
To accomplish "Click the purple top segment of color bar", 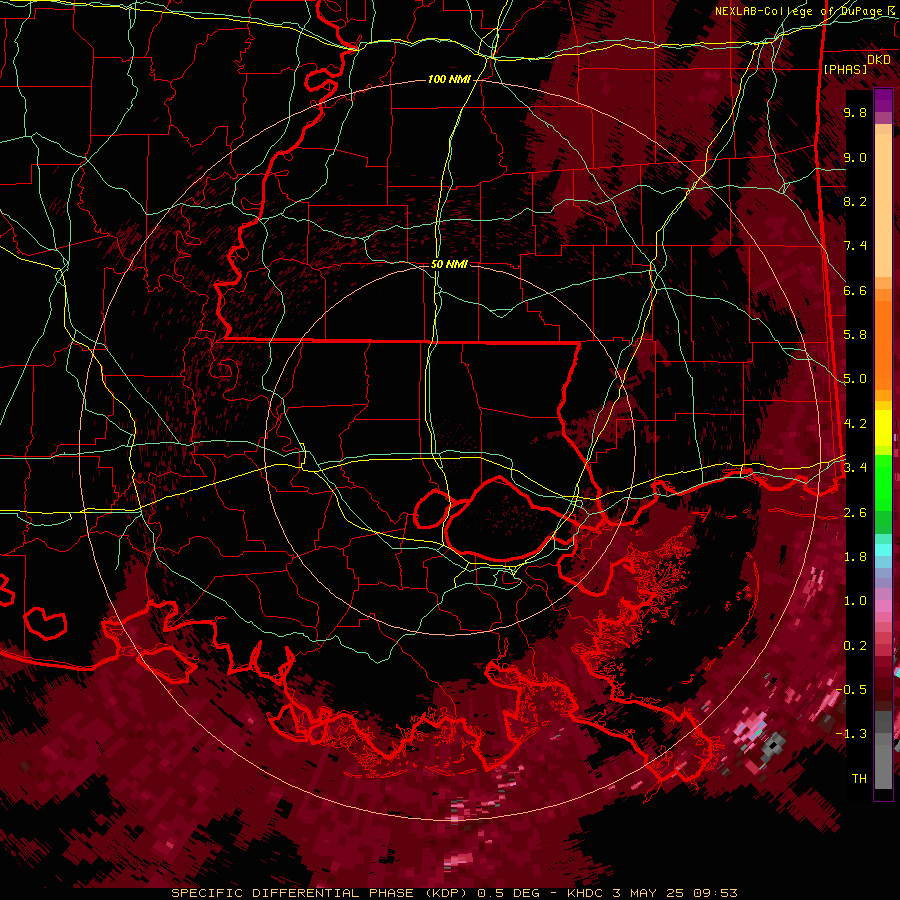I will (883, 101).
